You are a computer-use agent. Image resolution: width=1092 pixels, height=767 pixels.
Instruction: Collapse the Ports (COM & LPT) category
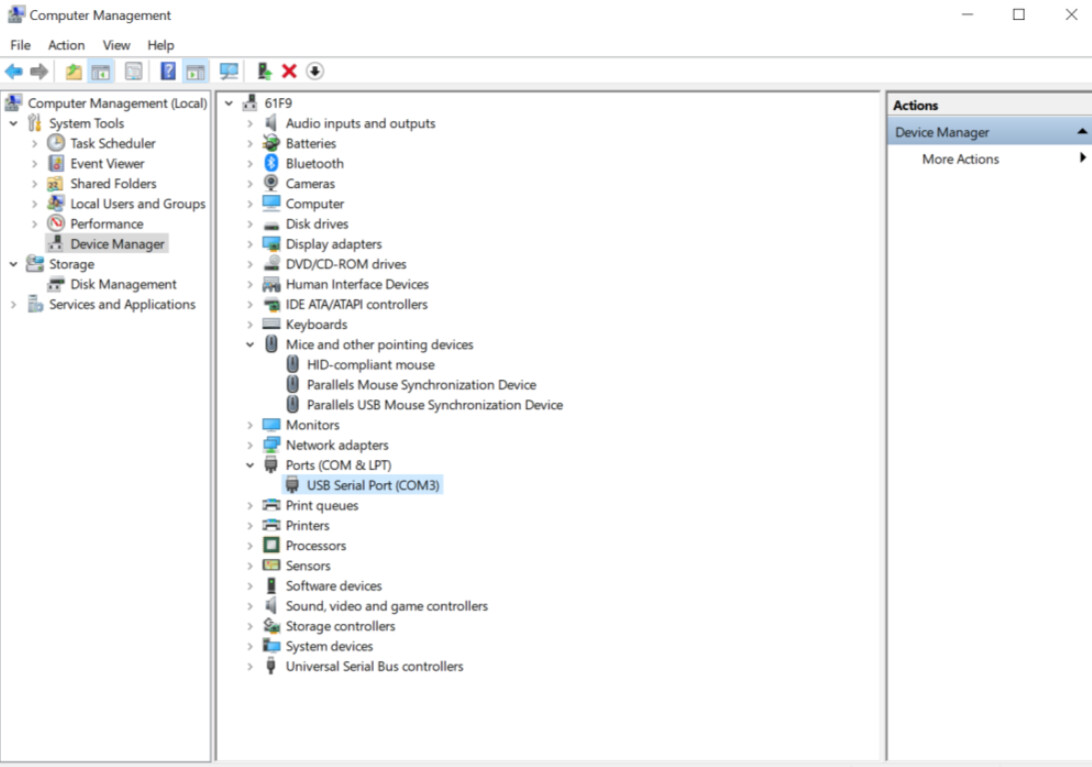coord(250,465)
